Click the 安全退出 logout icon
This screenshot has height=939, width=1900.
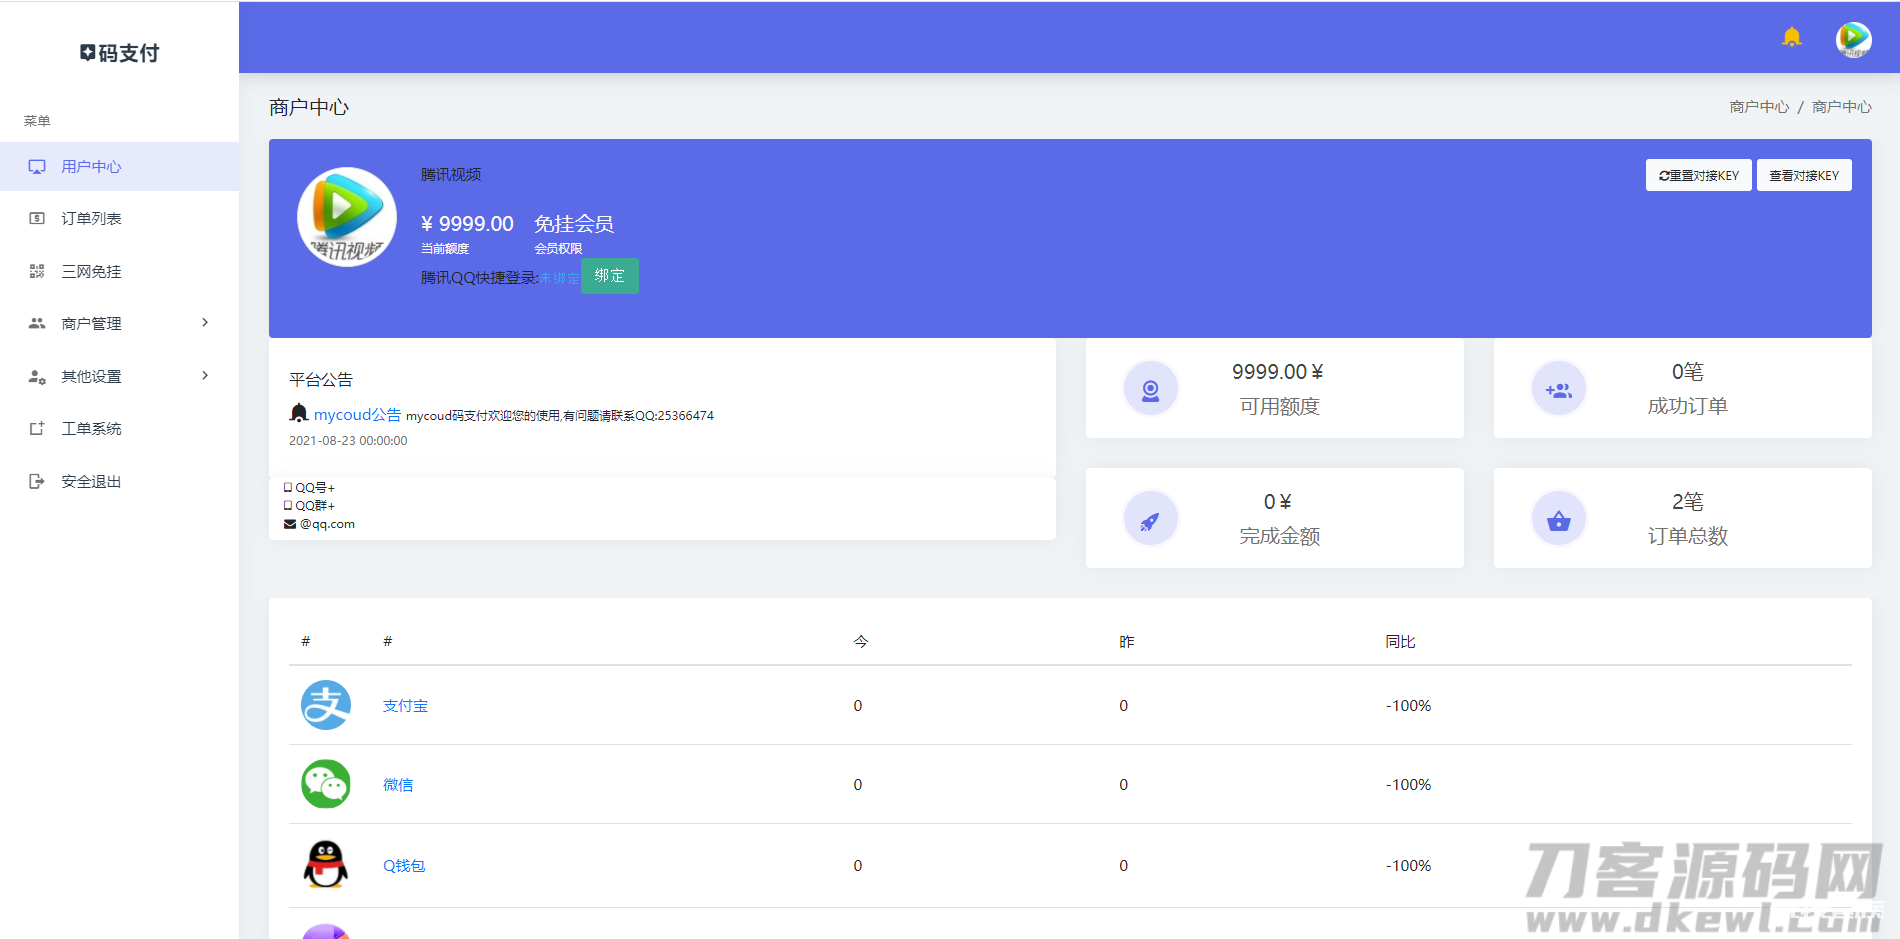click(37, 481)
